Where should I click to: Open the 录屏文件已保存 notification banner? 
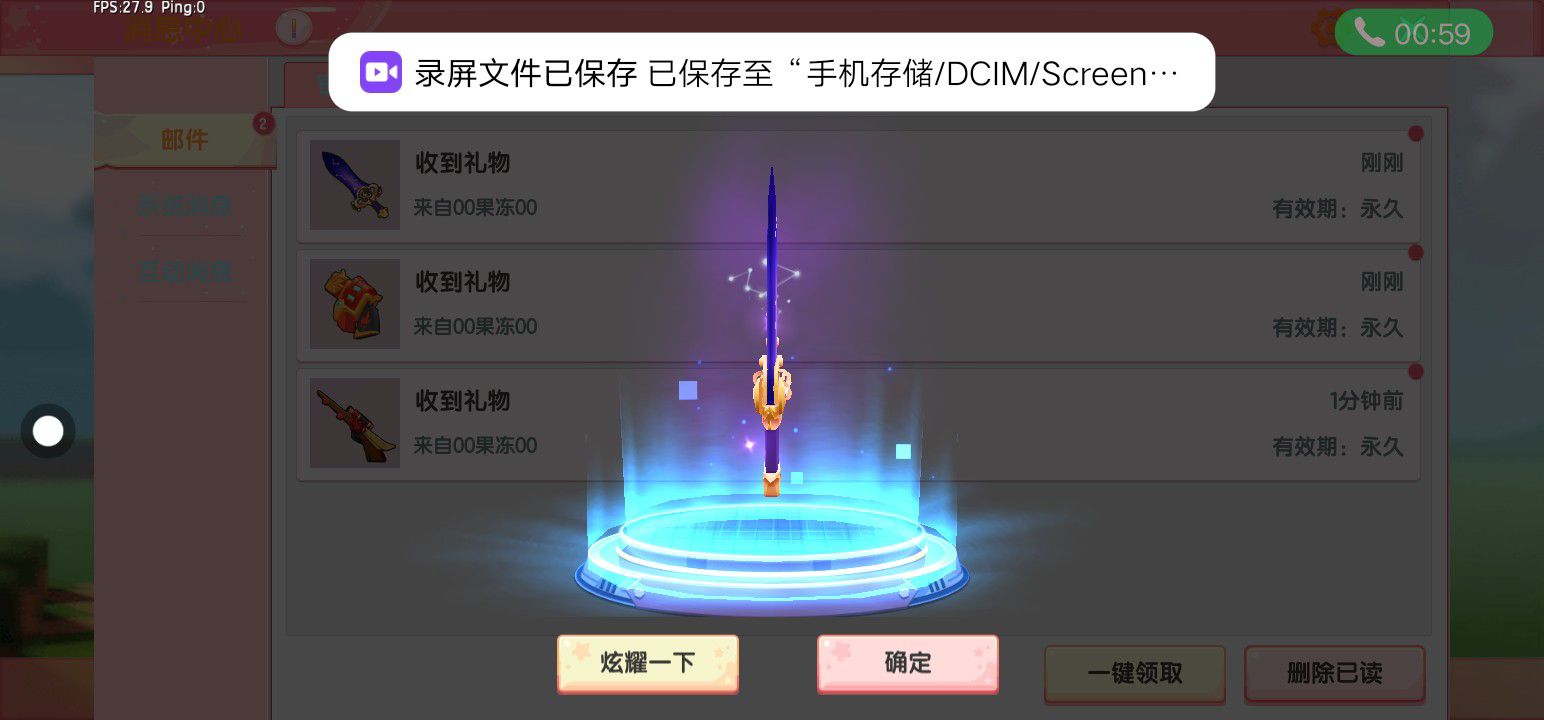(772, 72)
